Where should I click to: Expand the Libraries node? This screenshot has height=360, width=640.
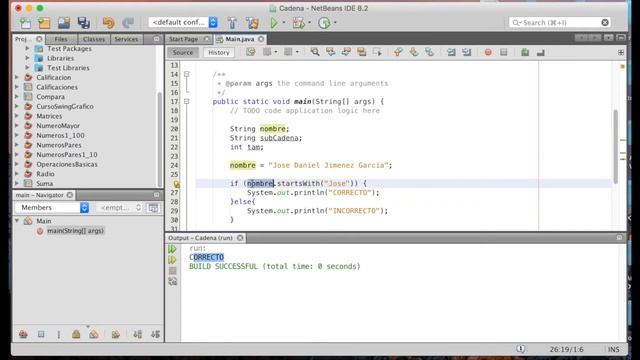(x=27, y=58)
